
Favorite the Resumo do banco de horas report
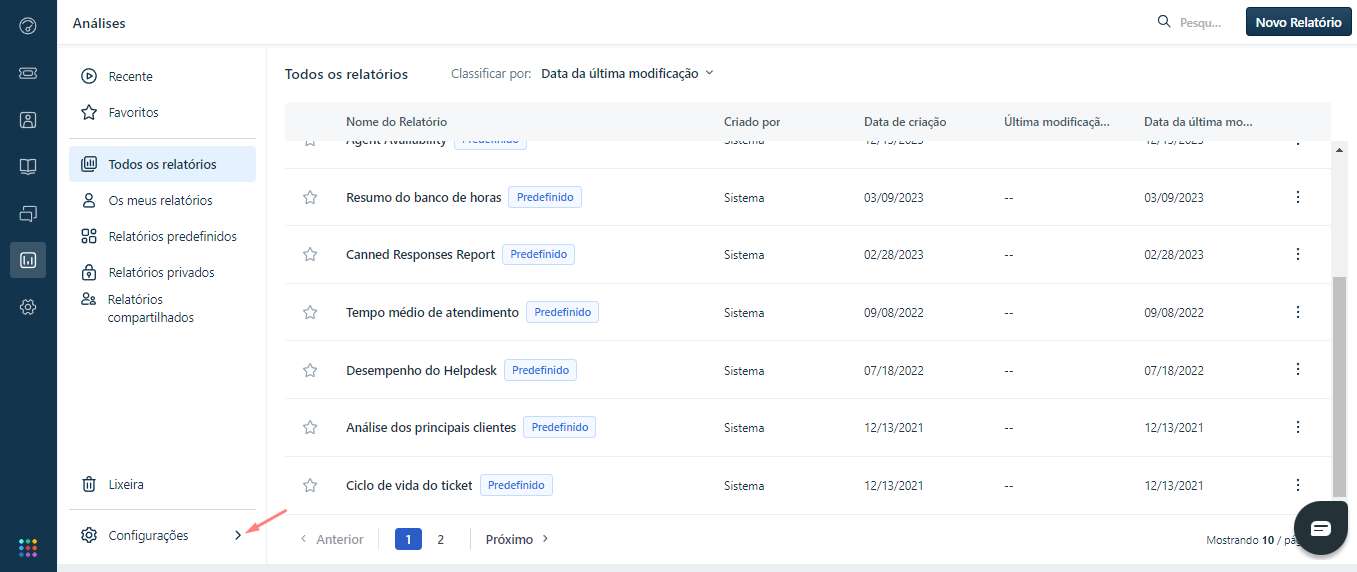click(x=310, y=197)
